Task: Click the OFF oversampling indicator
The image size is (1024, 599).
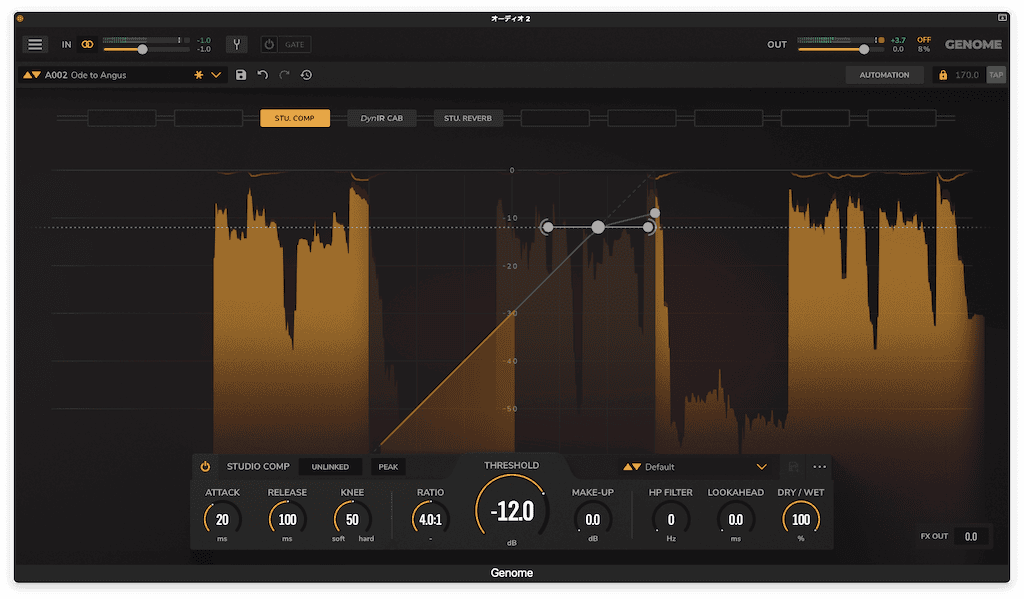Action: [923, 40]
